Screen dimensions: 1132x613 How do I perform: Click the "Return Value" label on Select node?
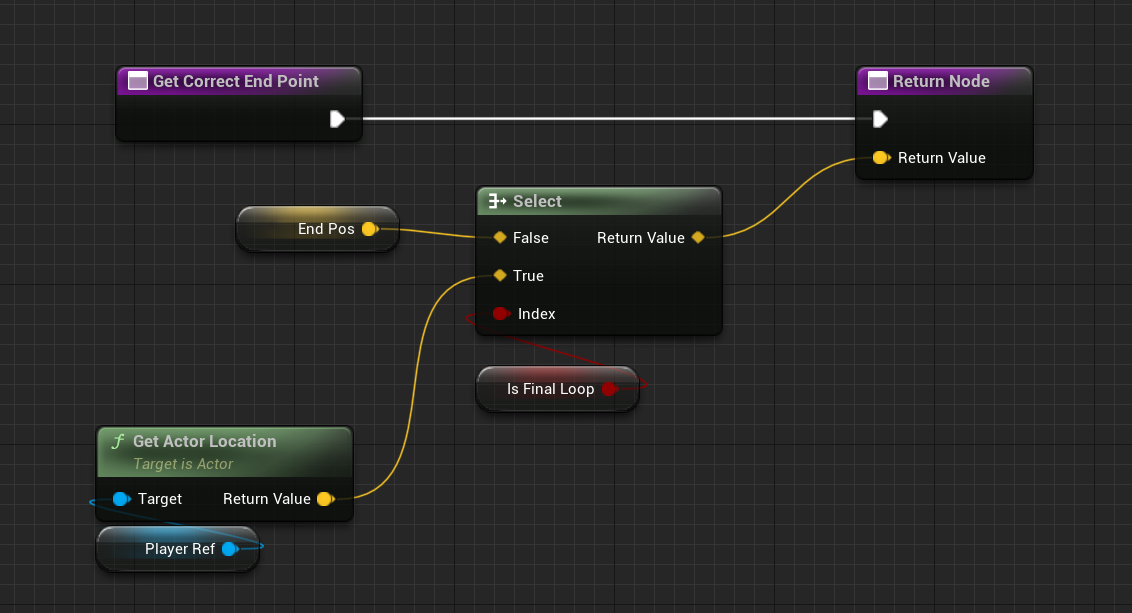(640, 238)
